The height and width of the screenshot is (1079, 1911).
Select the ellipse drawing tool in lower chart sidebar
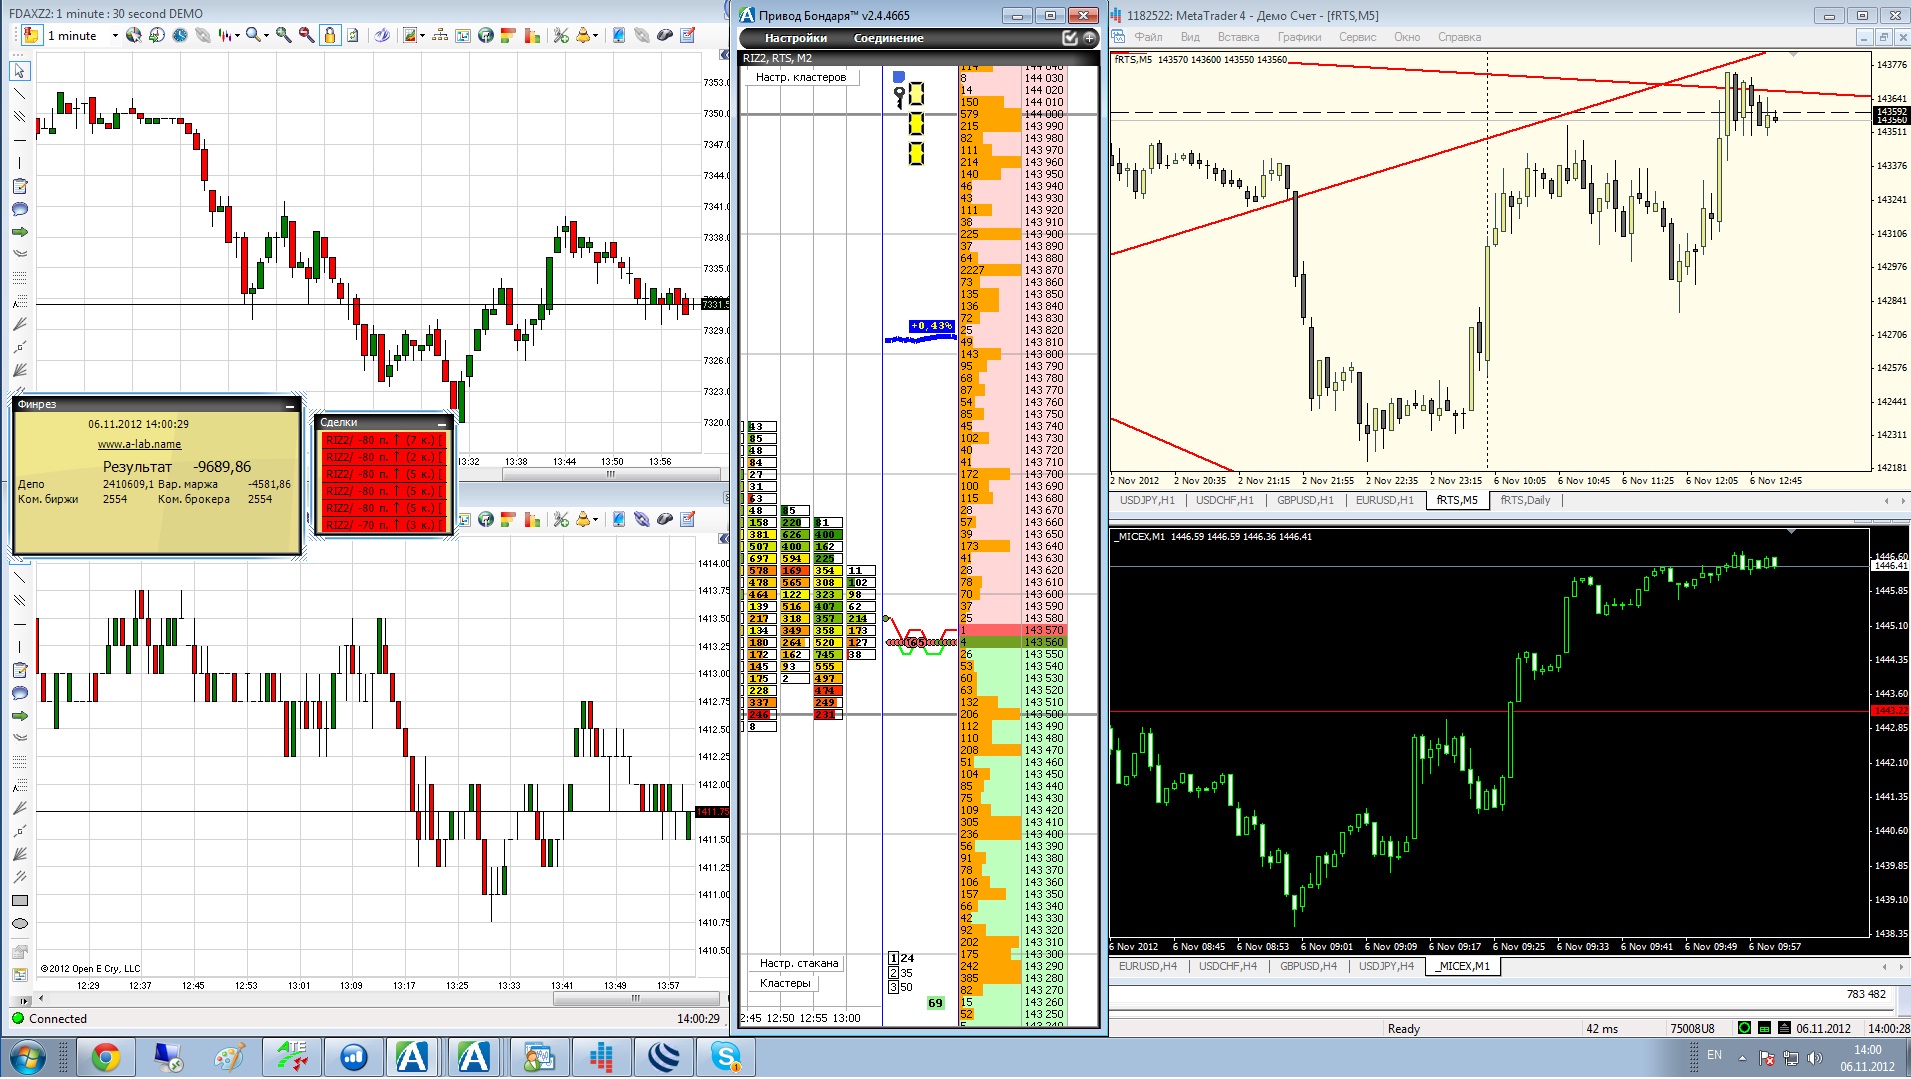tap(20, 924)
